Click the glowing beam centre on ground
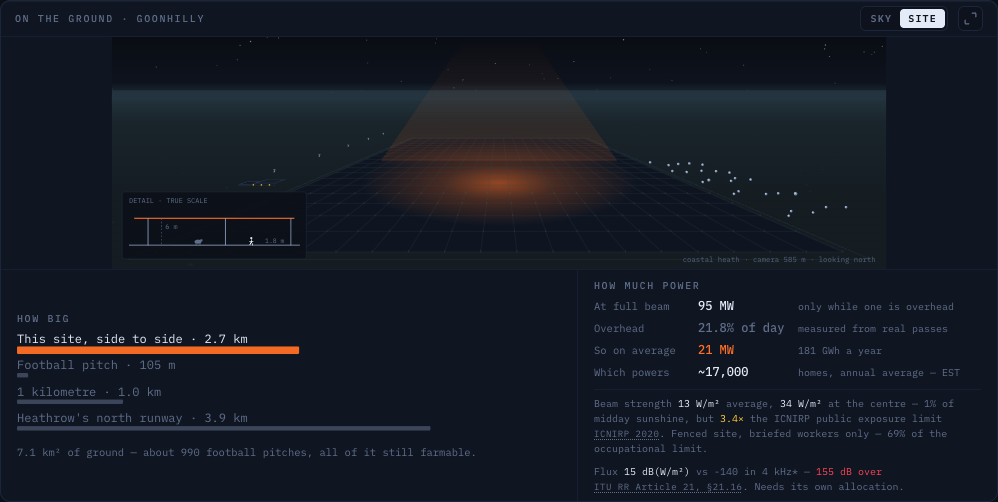998x502 pixels. [498, 183]
